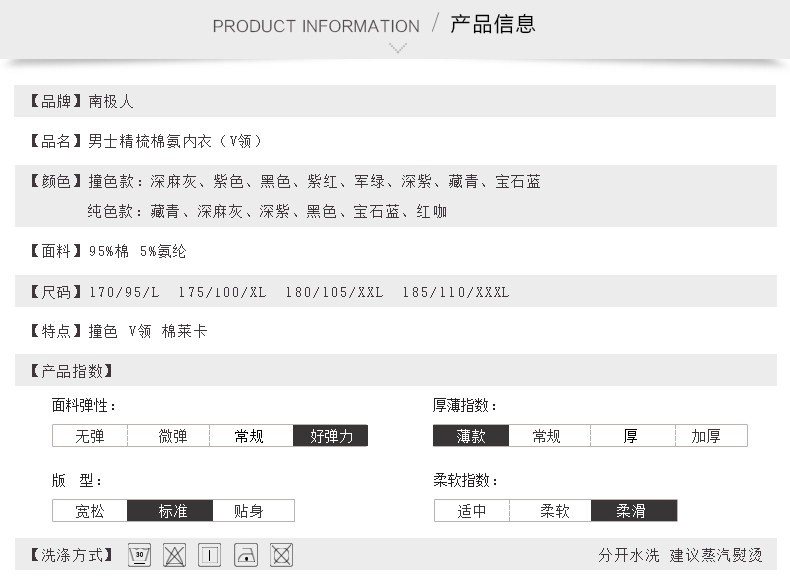Click the do-not-tumble-dry crossed icon
This screenshot has width=790, height=580.
point(281,555)
